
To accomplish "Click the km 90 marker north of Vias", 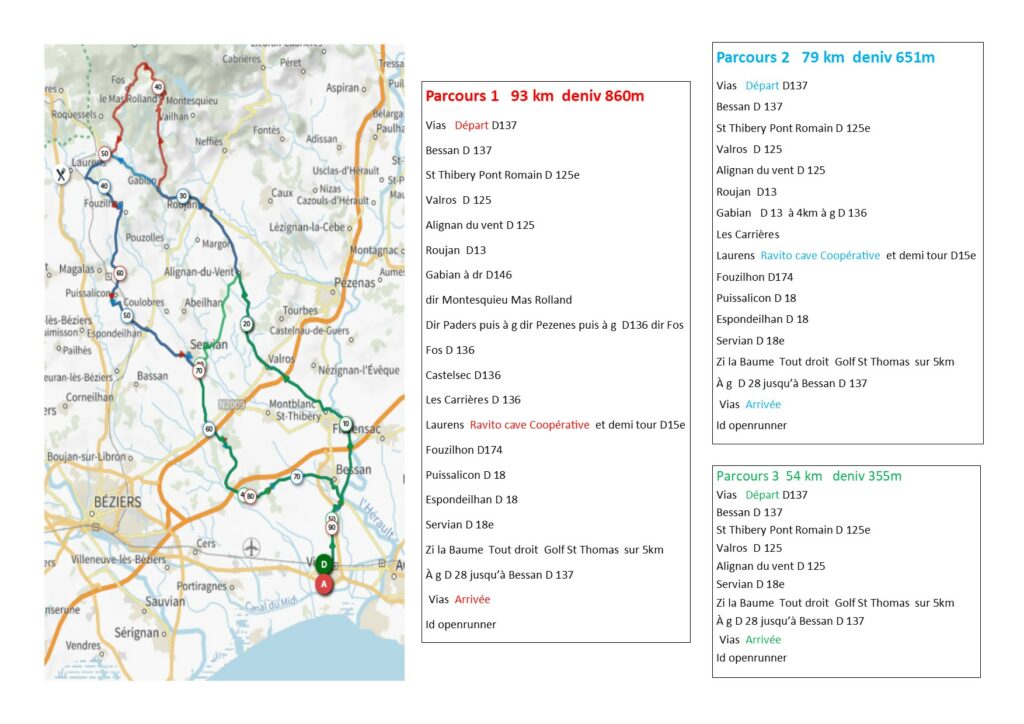I will pyautogui.click(x=332, y=527).
